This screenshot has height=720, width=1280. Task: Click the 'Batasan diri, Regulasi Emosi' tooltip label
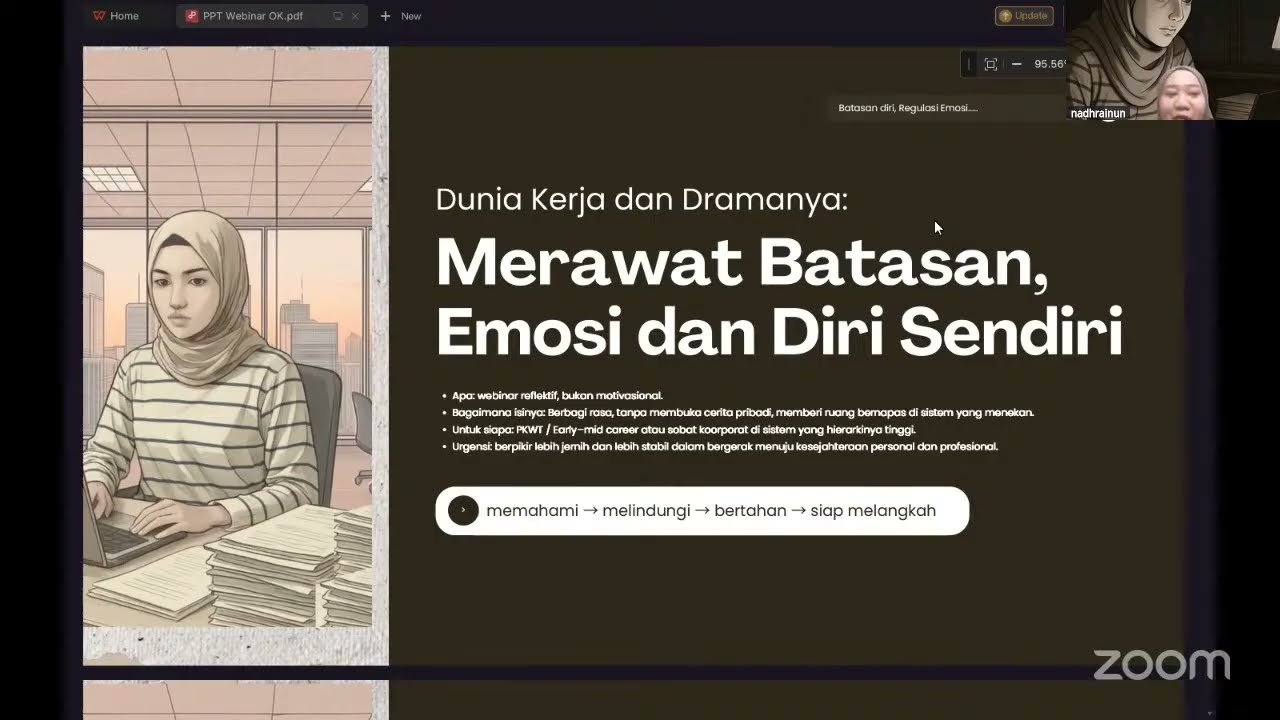(x=908, y=108)
